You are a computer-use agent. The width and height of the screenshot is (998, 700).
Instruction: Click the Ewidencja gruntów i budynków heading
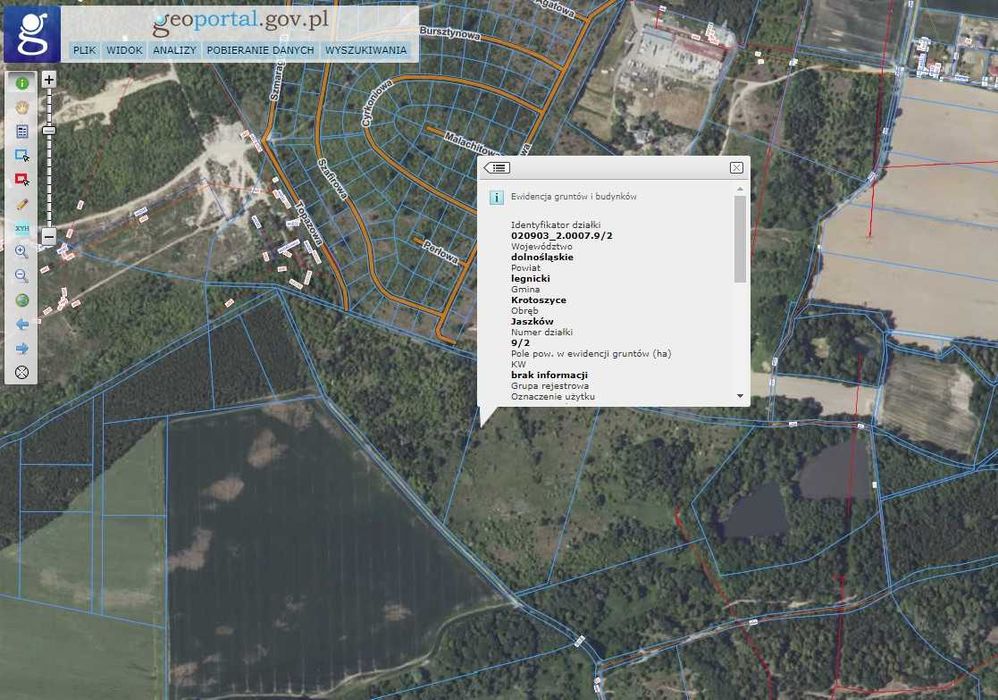click(x=573, y=197)
